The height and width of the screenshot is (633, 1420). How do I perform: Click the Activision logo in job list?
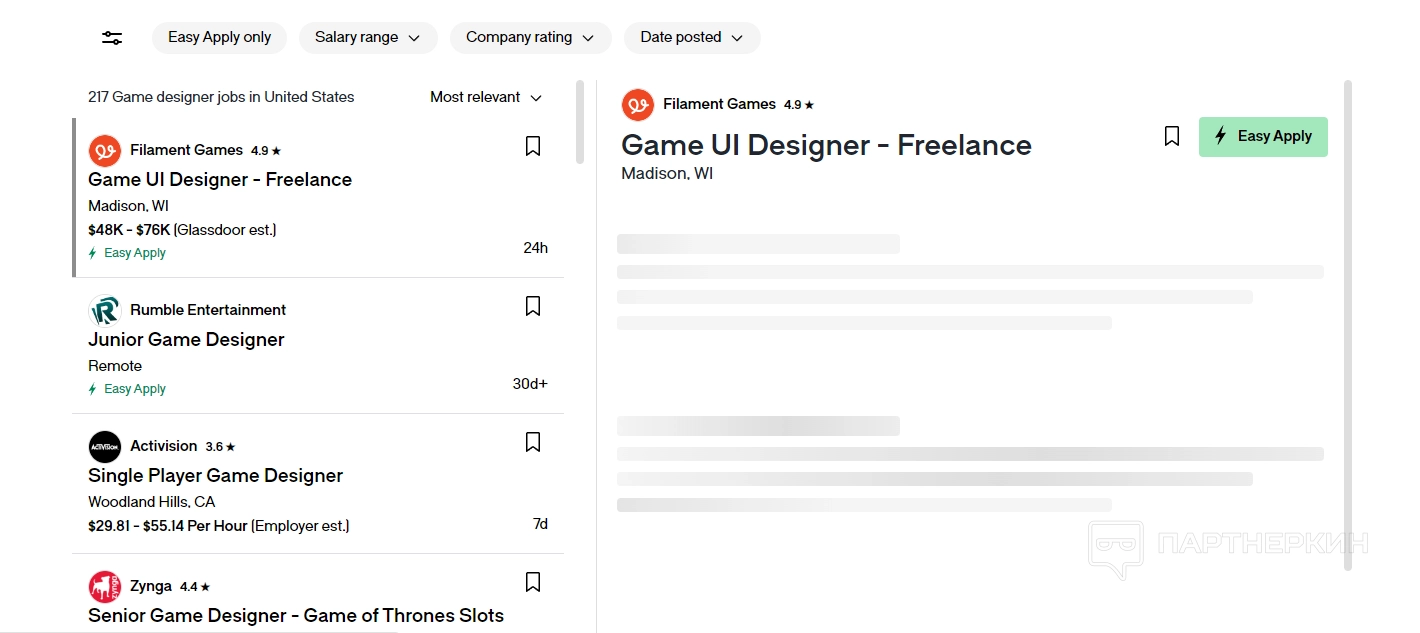coord(104,447)
